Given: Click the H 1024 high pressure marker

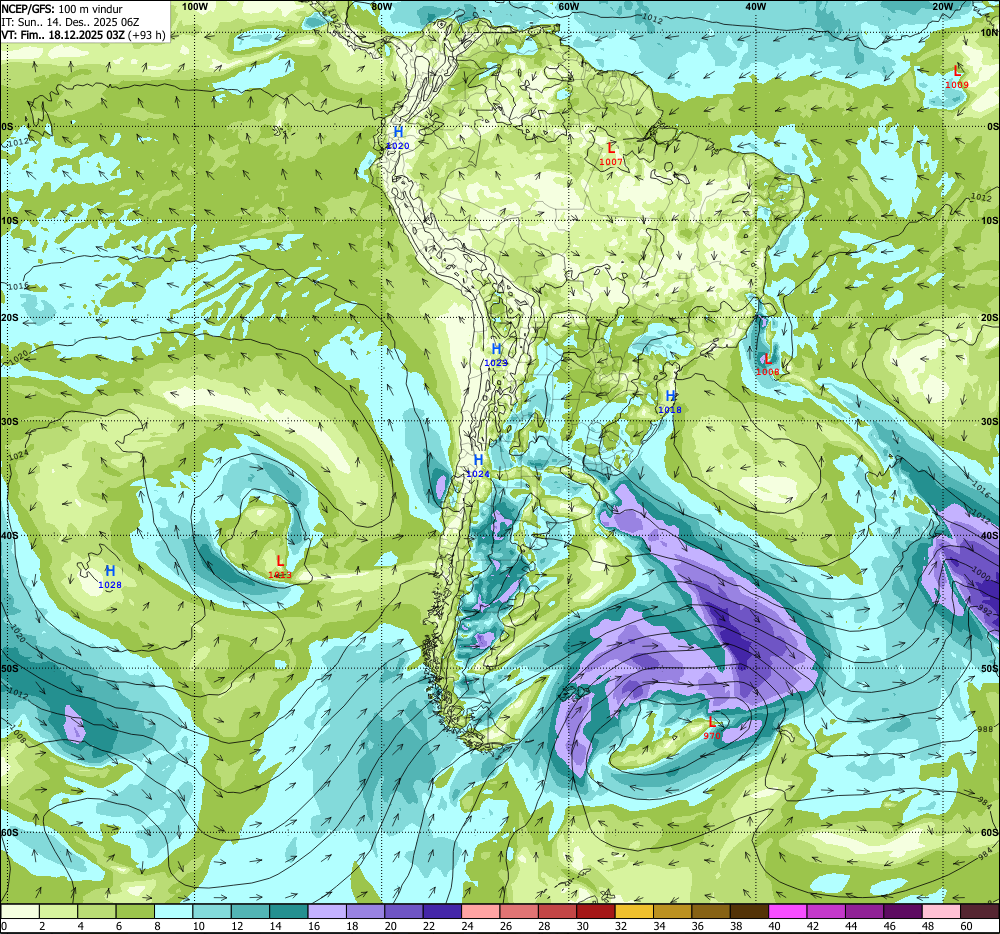Looking at the screenshot, I should click(478, 466).
